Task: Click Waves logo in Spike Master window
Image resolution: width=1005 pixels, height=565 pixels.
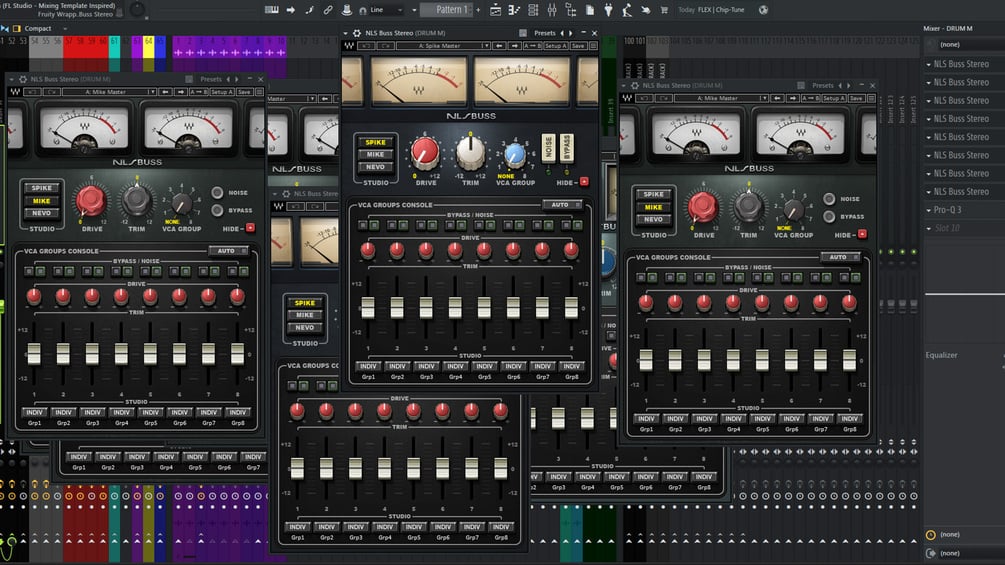Action: coord(349,45)
